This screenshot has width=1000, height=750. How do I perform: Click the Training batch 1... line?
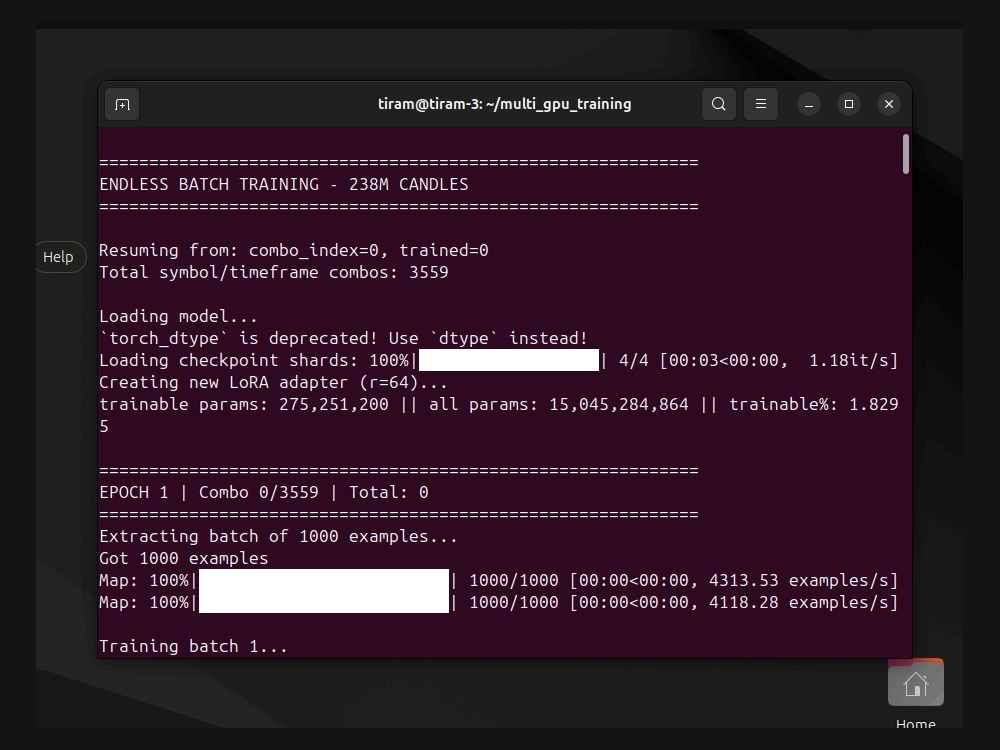(193, 646)
